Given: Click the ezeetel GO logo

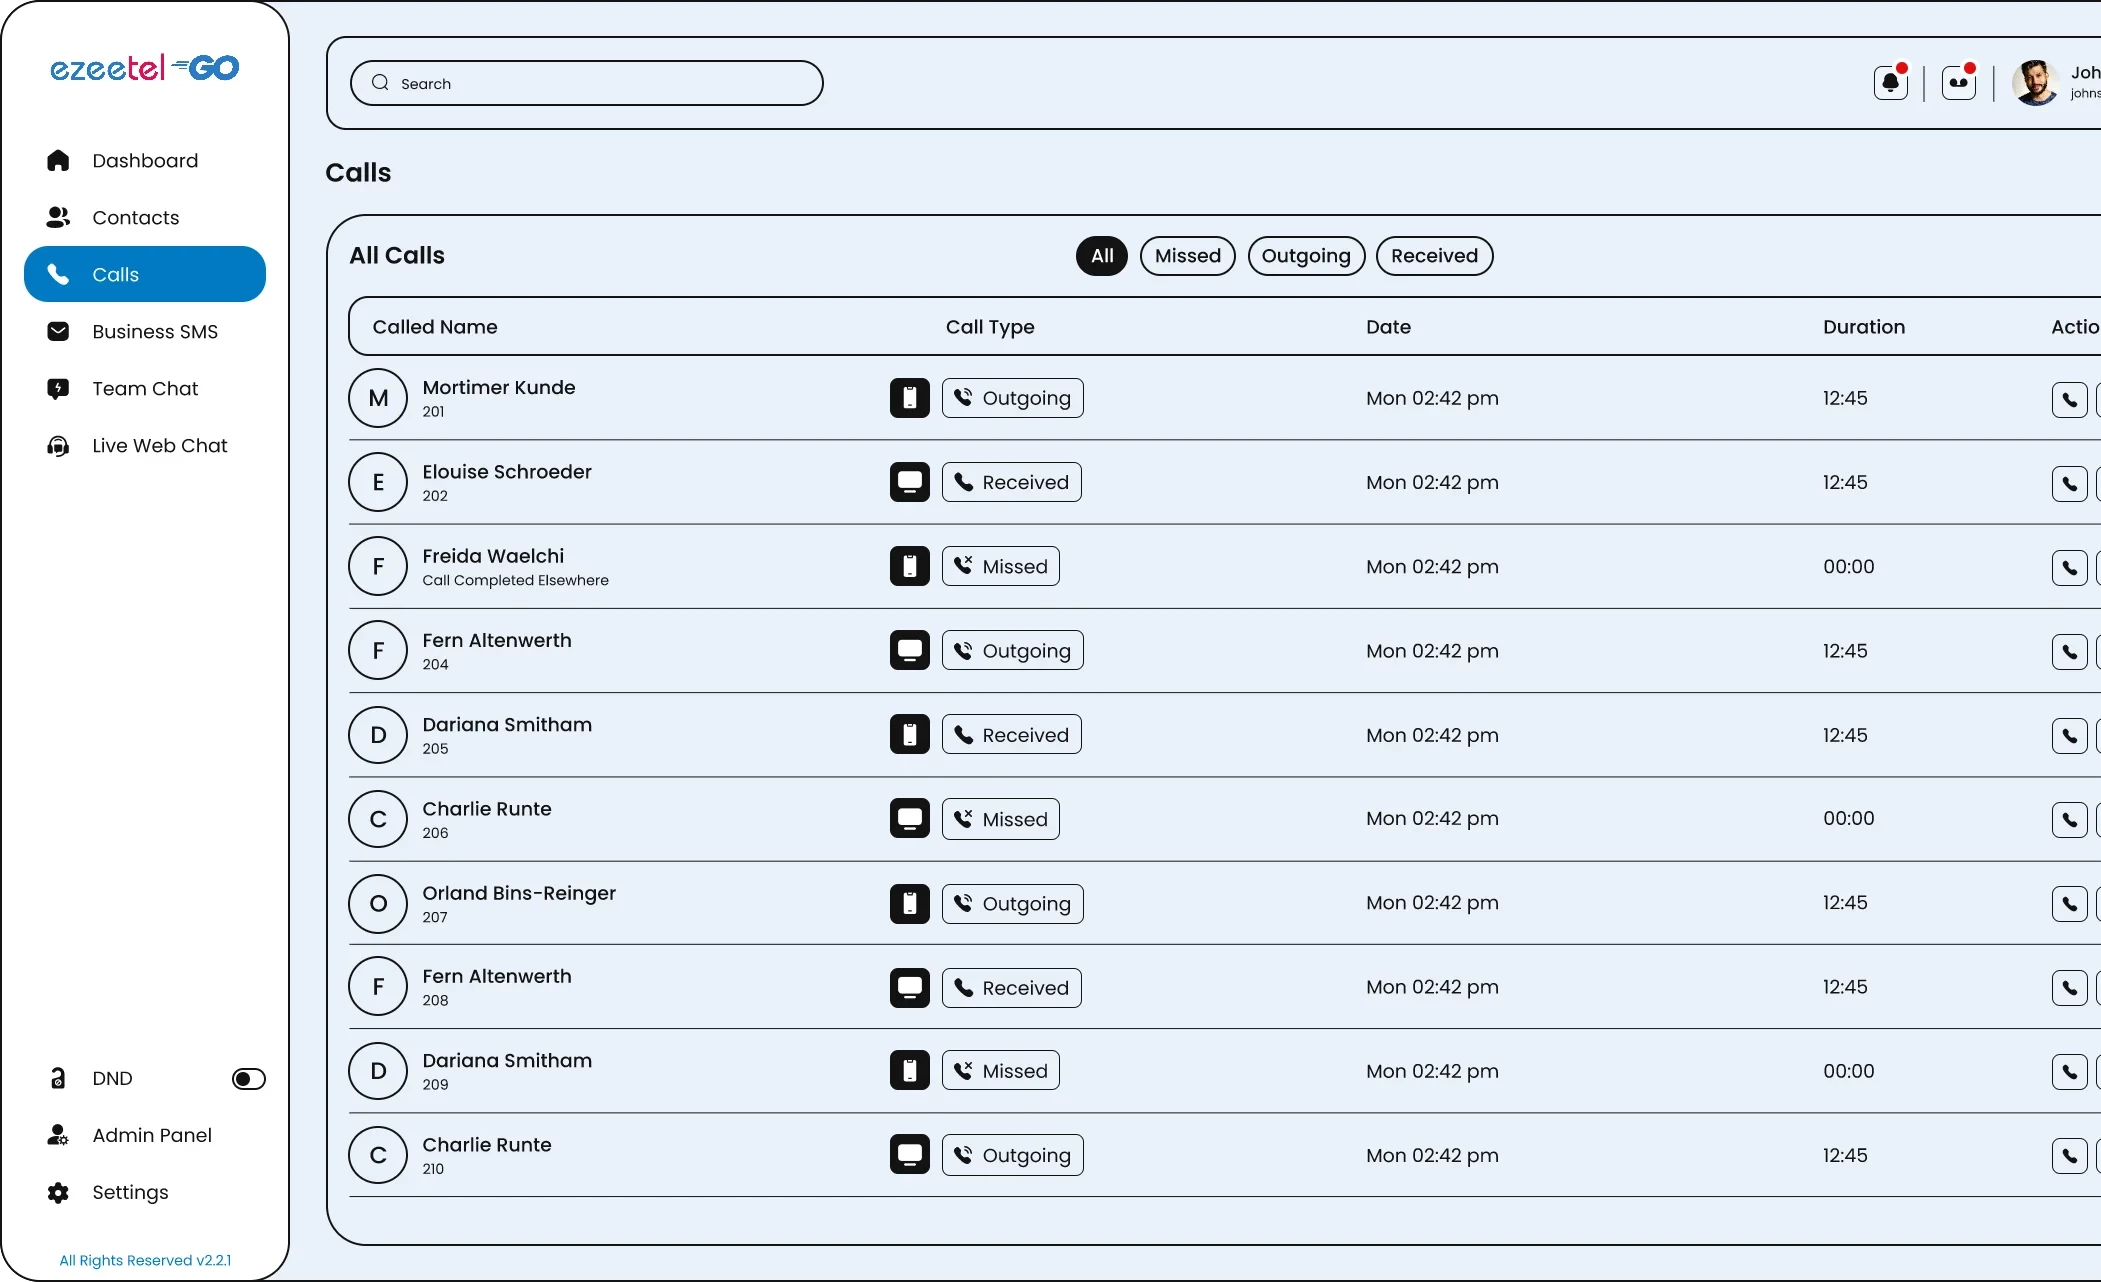Looking at the screenshot, I should pos(145,68).
